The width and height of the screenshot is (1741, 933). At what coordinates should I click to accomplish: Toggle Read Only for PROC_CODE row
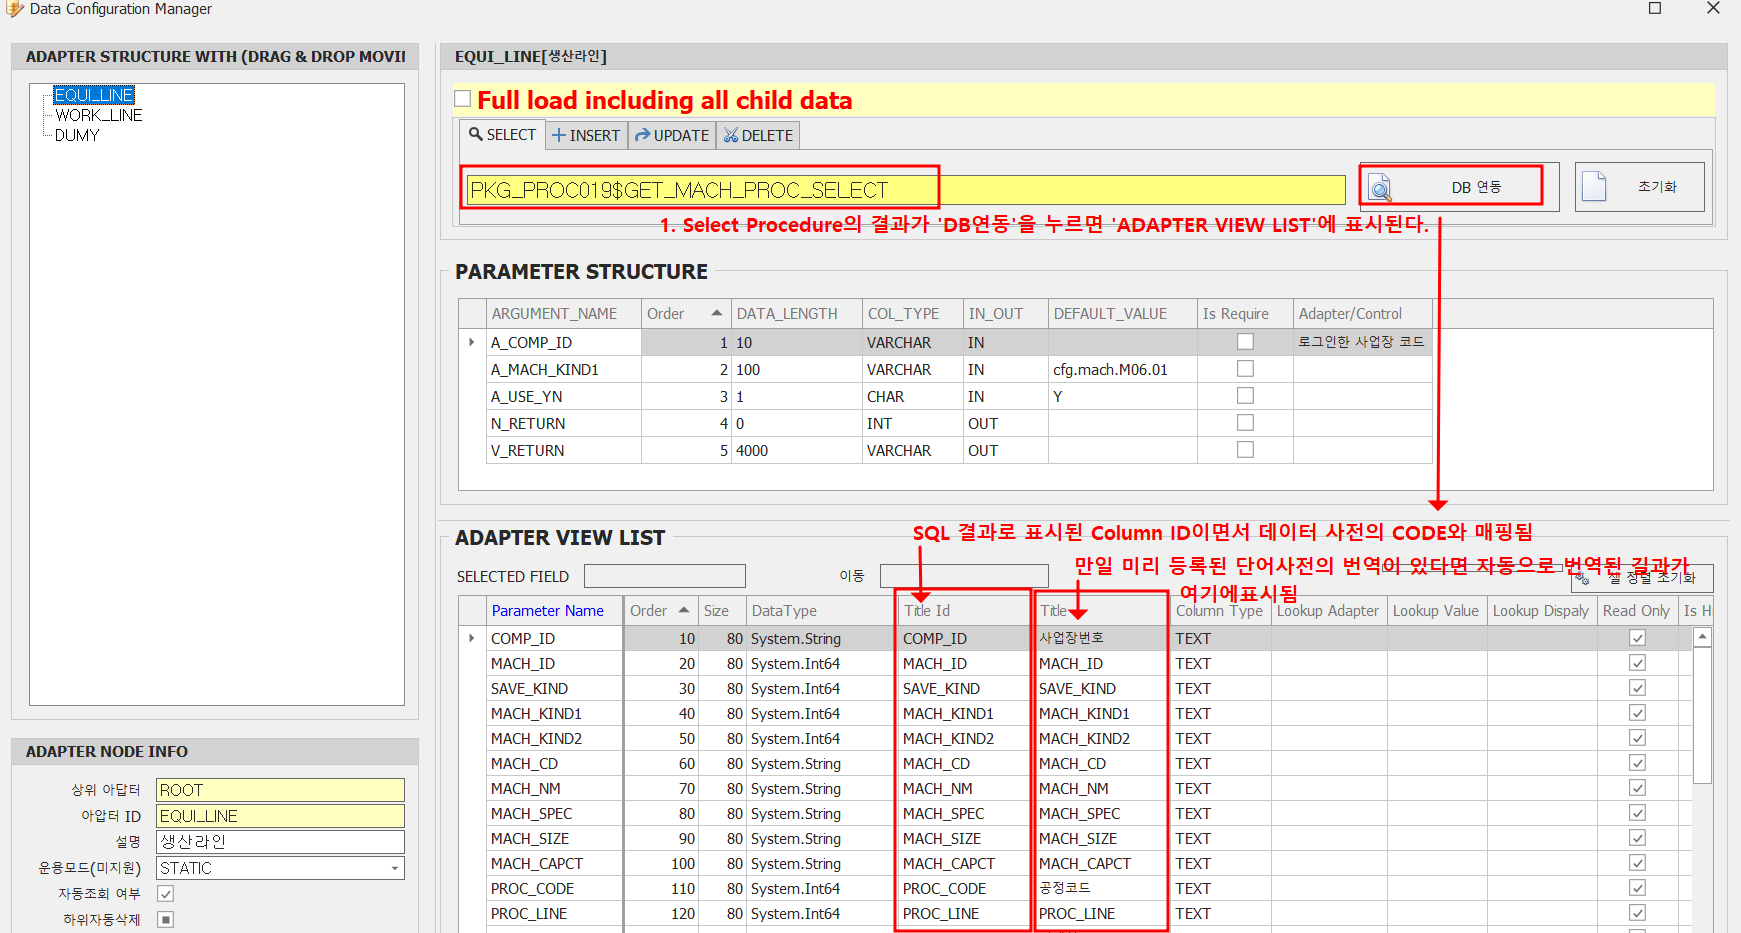[x=1637, y=888]
